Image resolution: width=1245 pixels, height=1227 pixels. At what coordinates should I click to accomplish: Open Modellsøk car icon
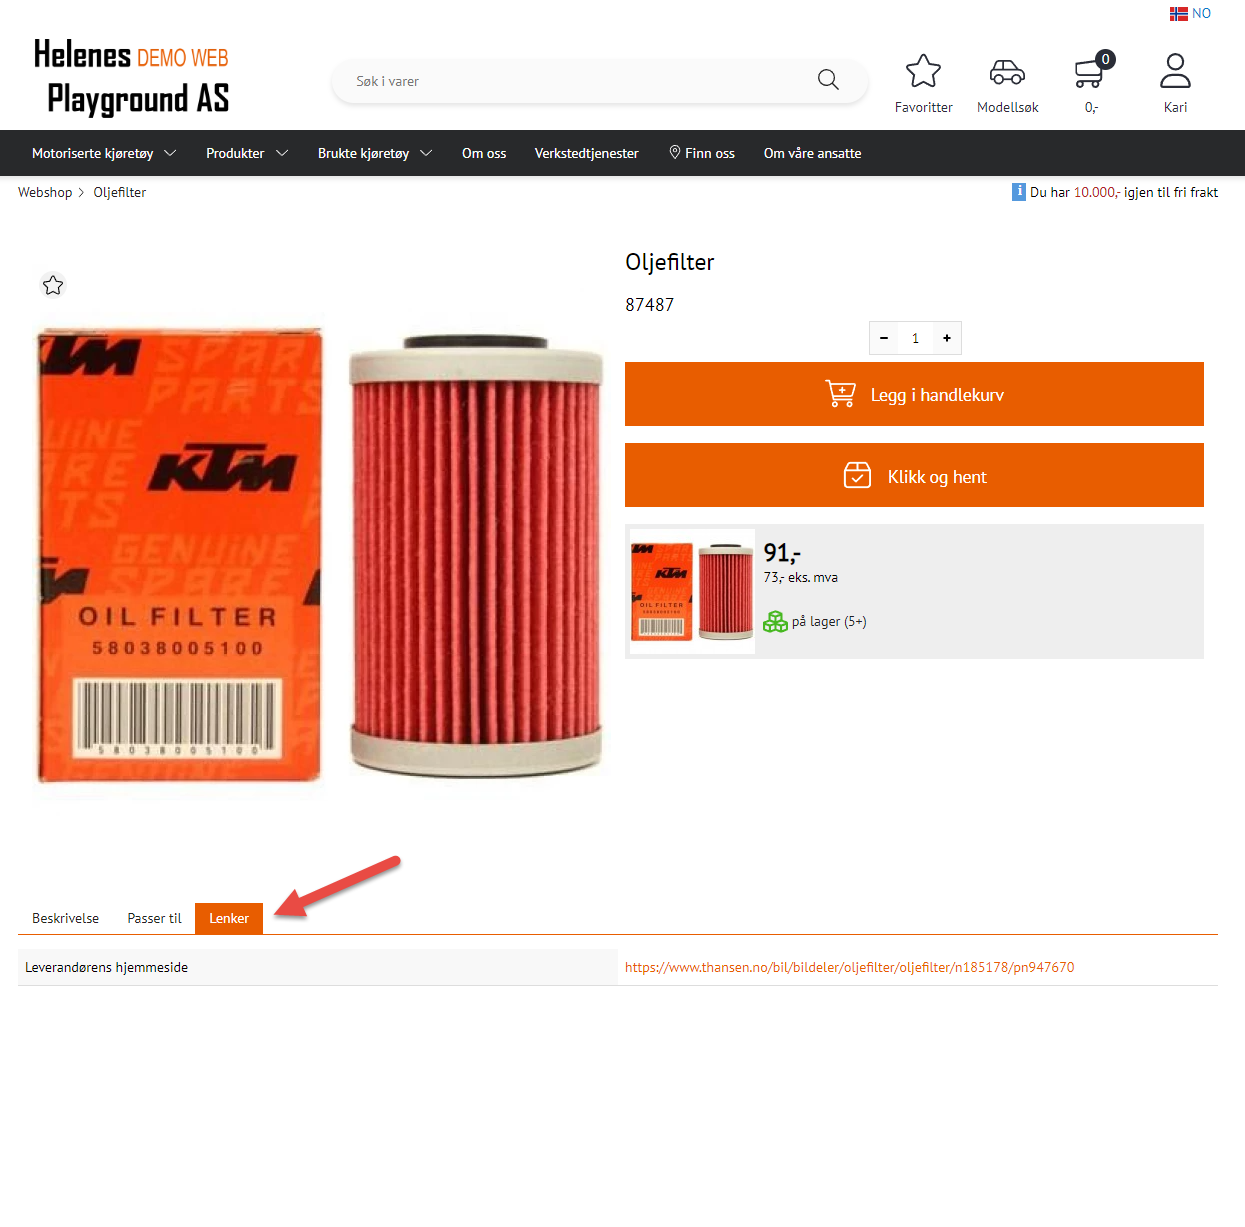coord(1007,72)
